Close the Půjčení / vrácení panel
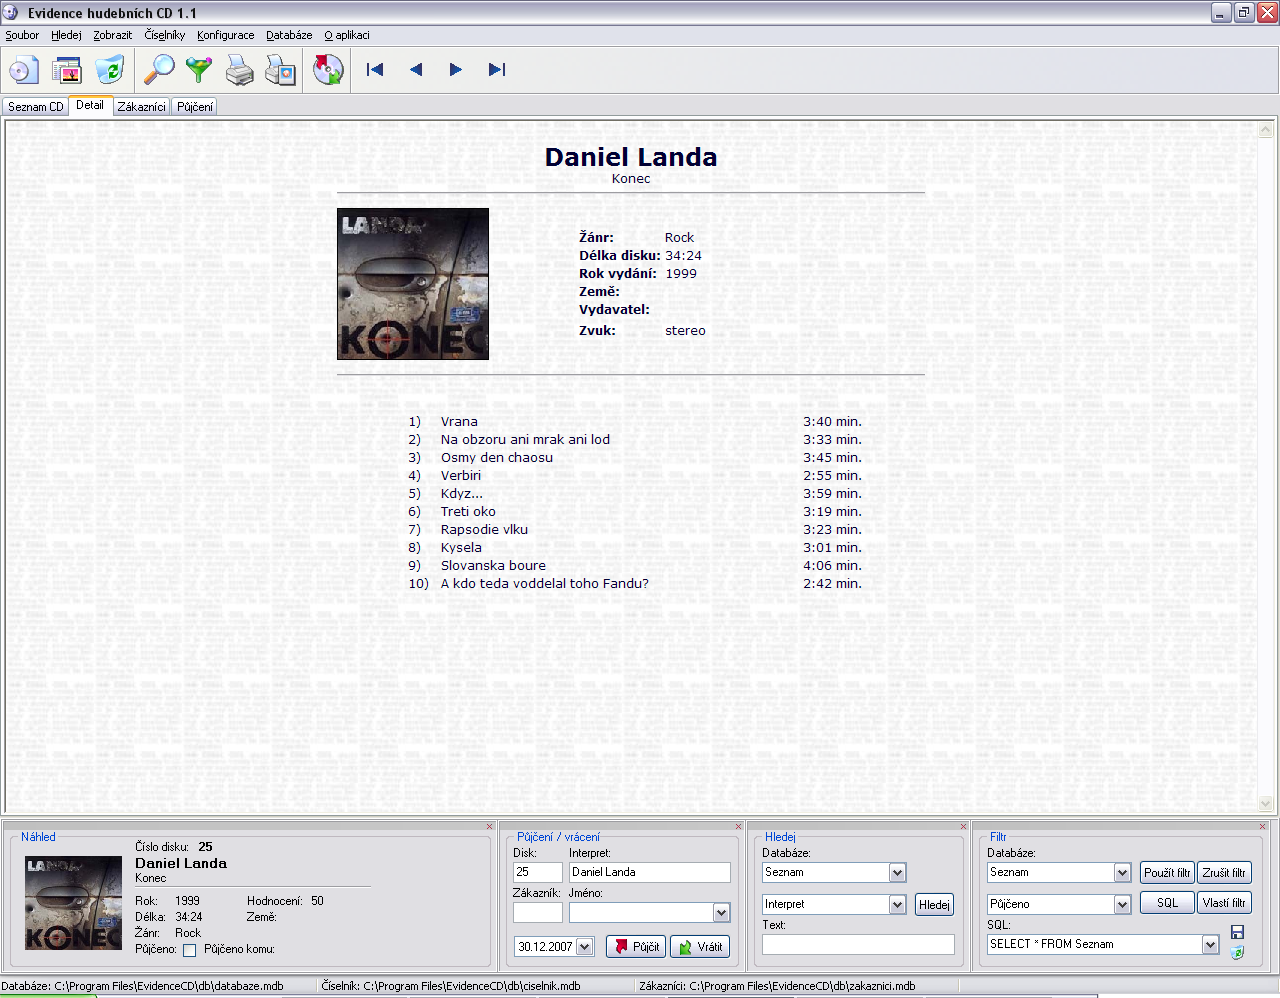The height and width of the screenshot is (998, 1280). coord(739,826)
